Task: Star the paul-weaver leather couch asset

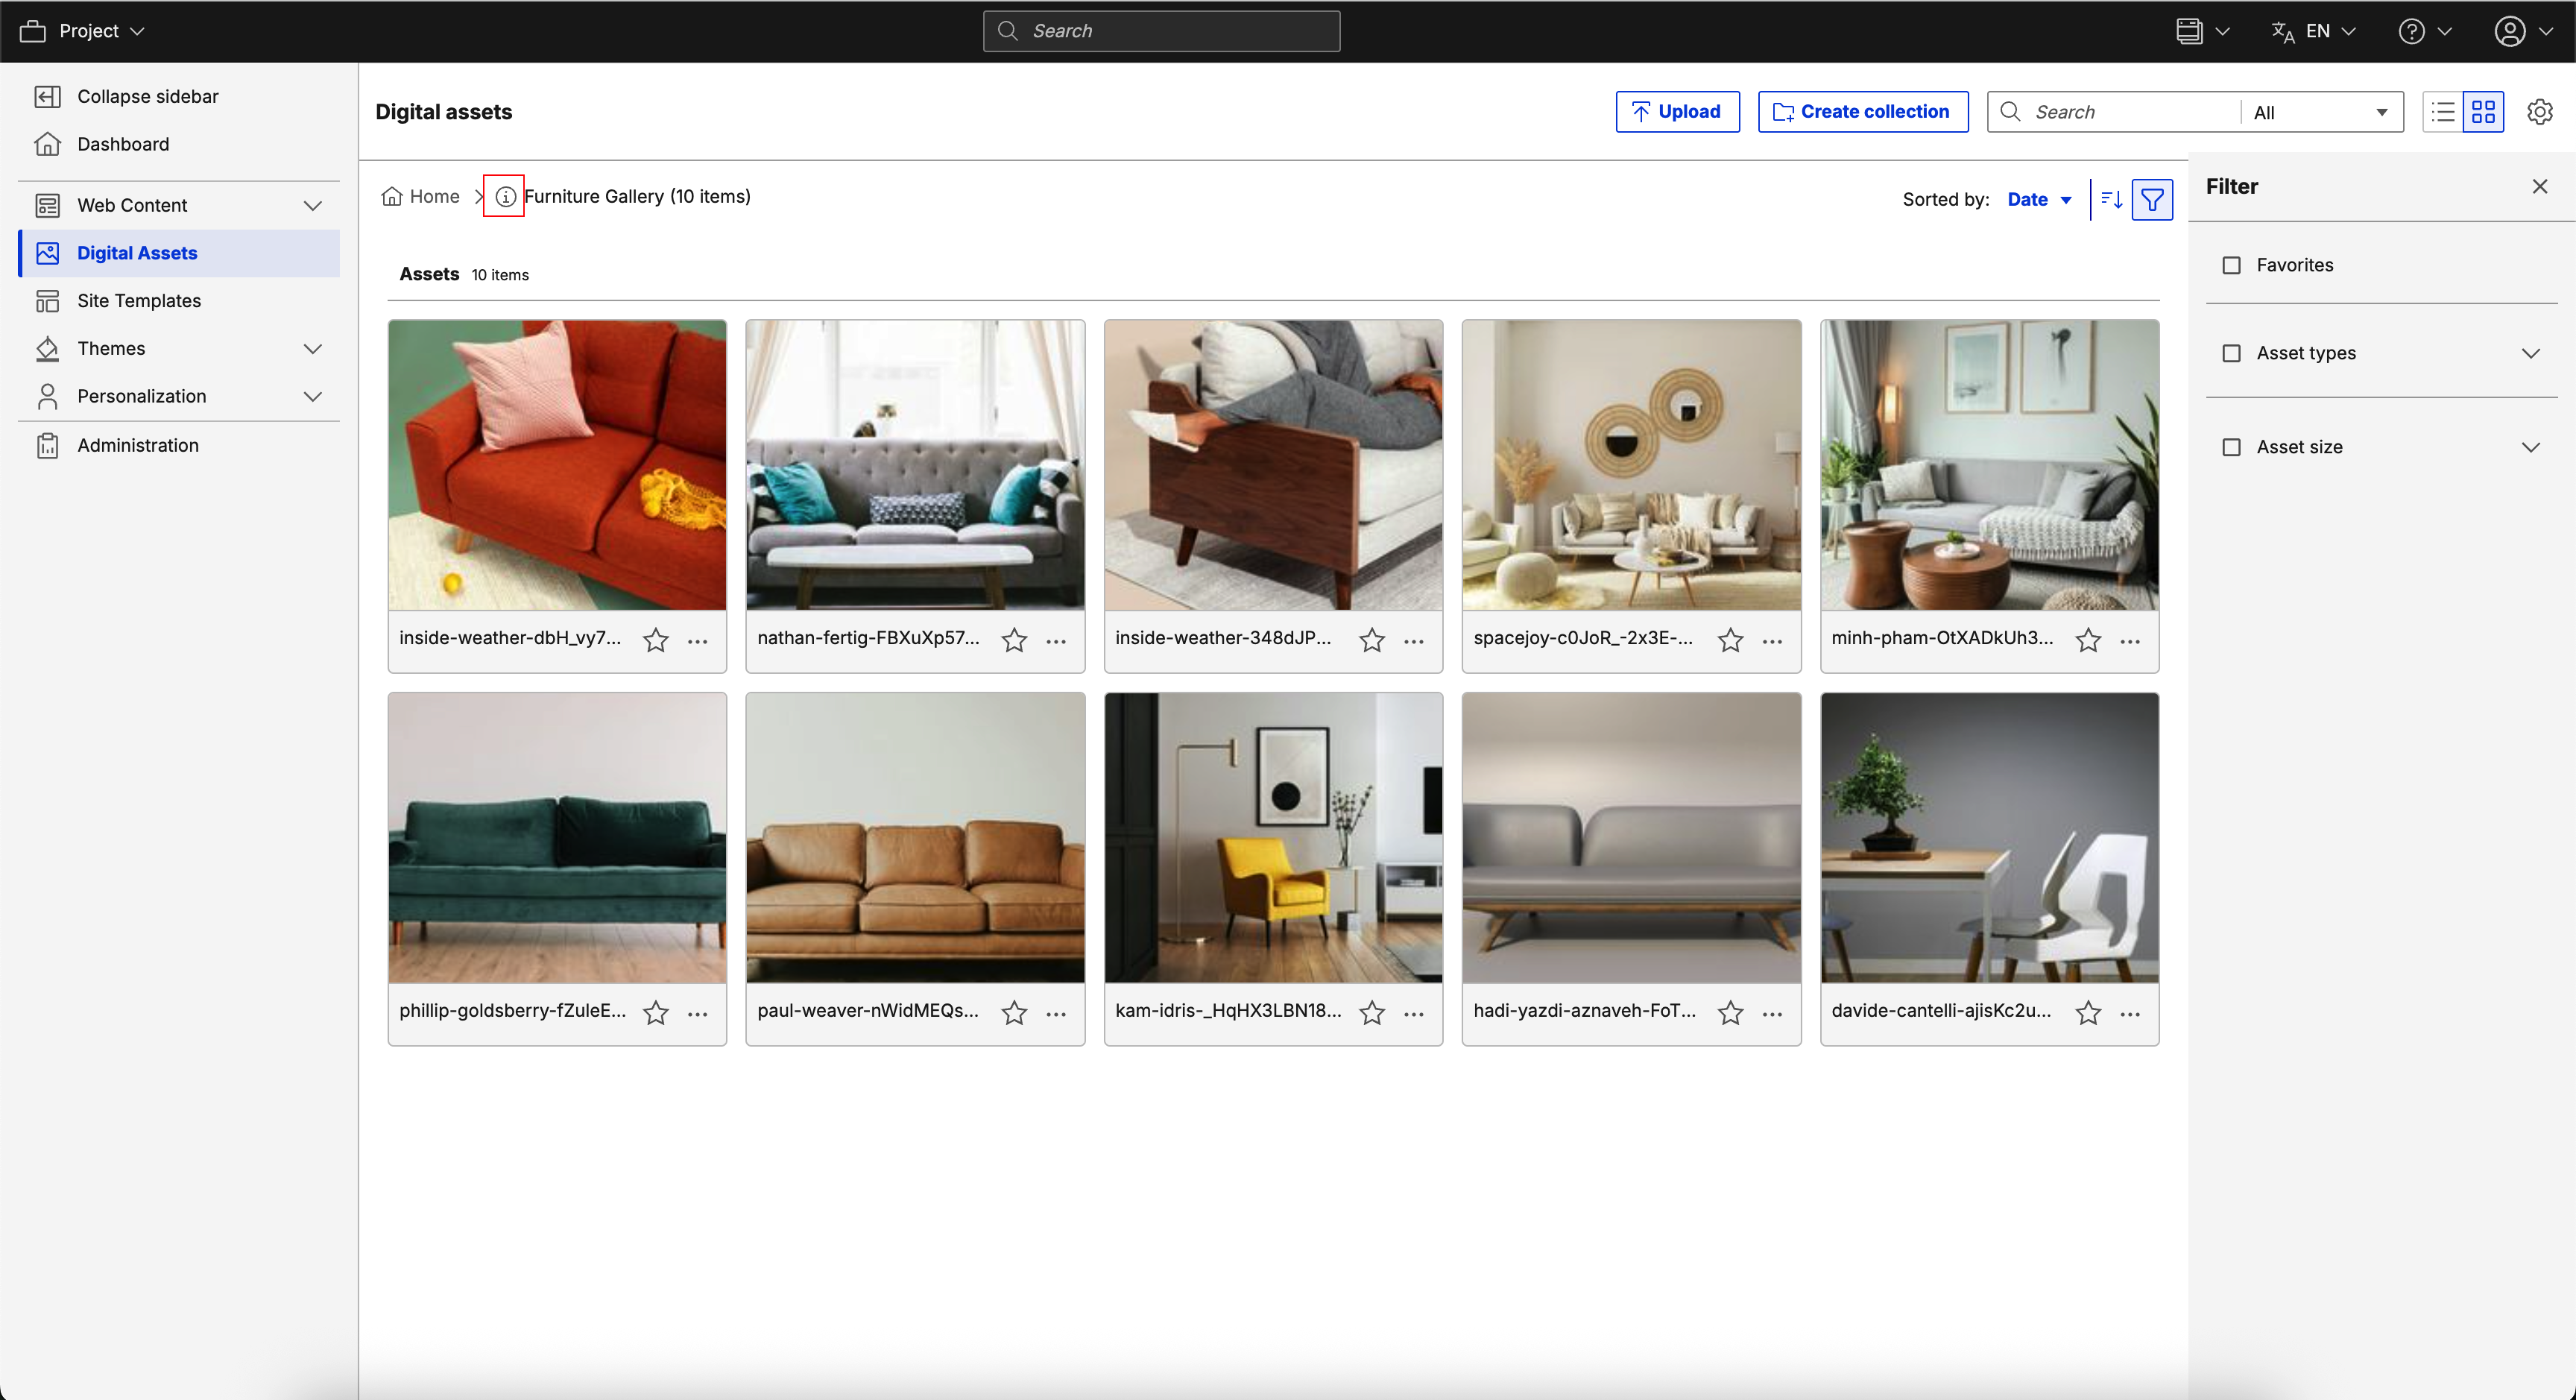Action: (x=1014, y=1013)
